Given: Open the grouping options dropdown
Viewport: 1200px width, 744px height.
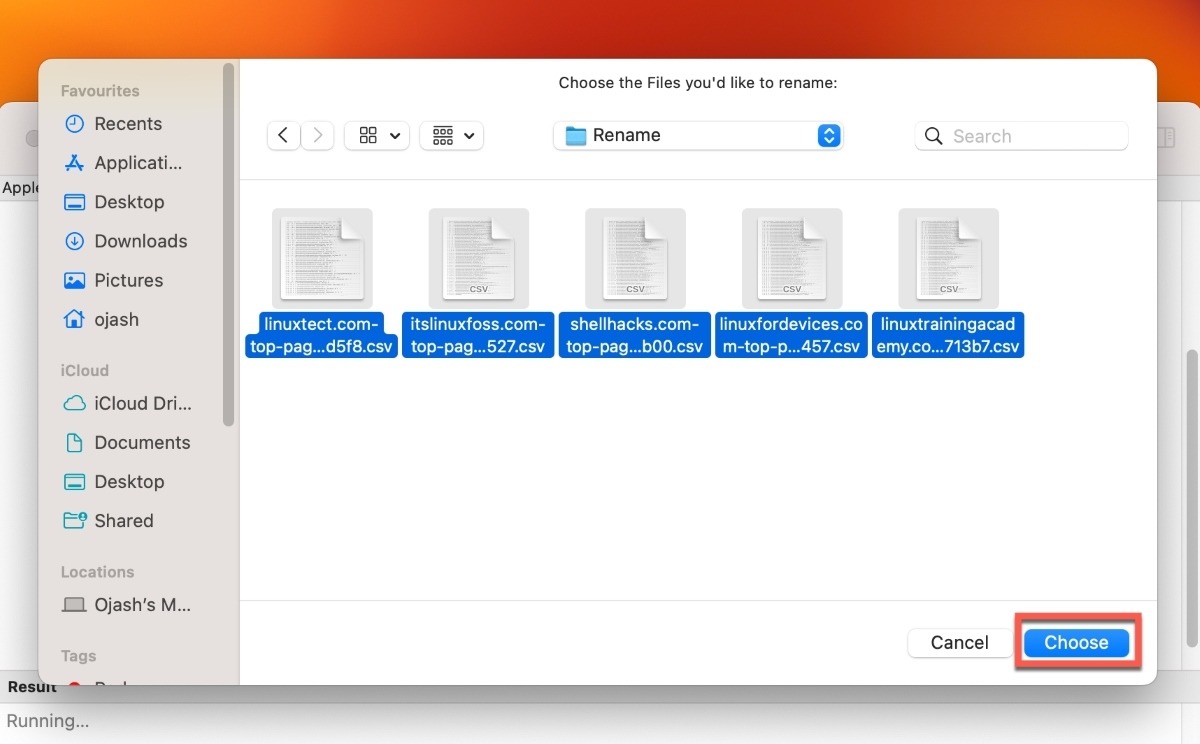Looking at the screenshot, I should coord(451,134).
